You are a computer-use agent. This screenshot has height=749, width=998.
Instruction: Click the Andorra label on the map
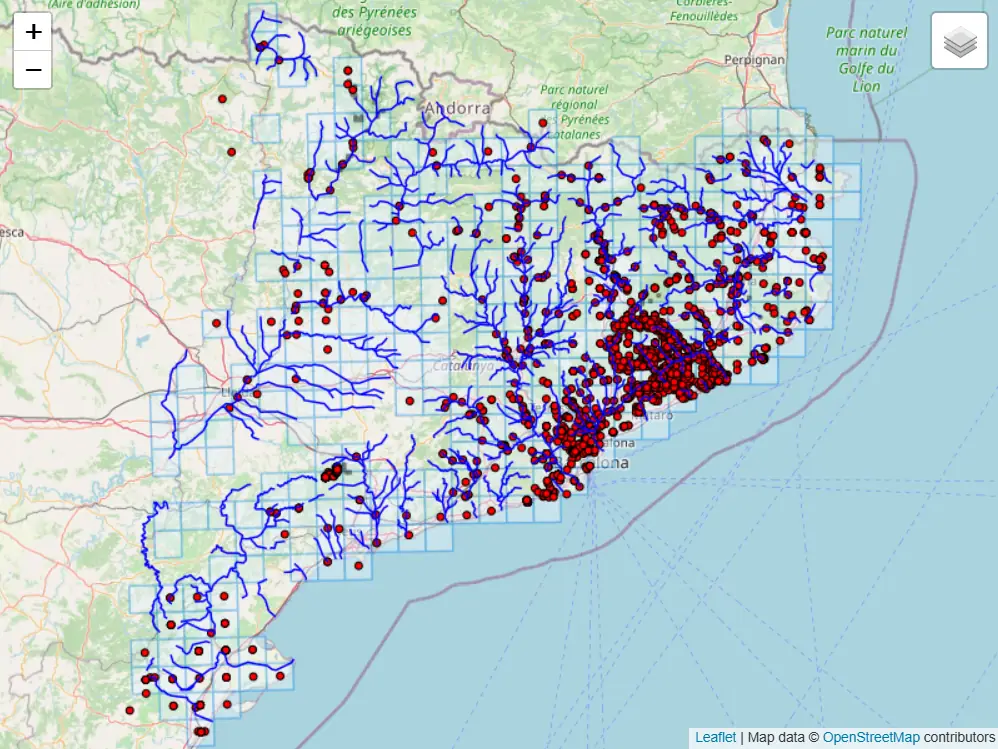[457, 108]
